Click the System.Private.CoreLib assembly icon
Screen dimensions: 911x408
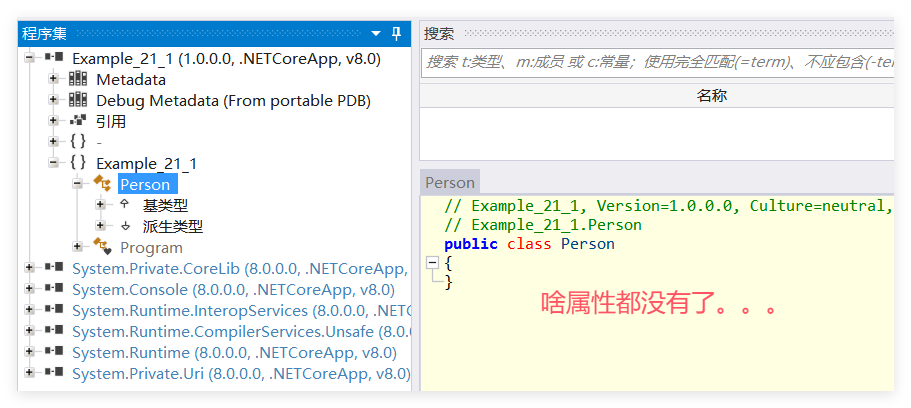[54, 267]
